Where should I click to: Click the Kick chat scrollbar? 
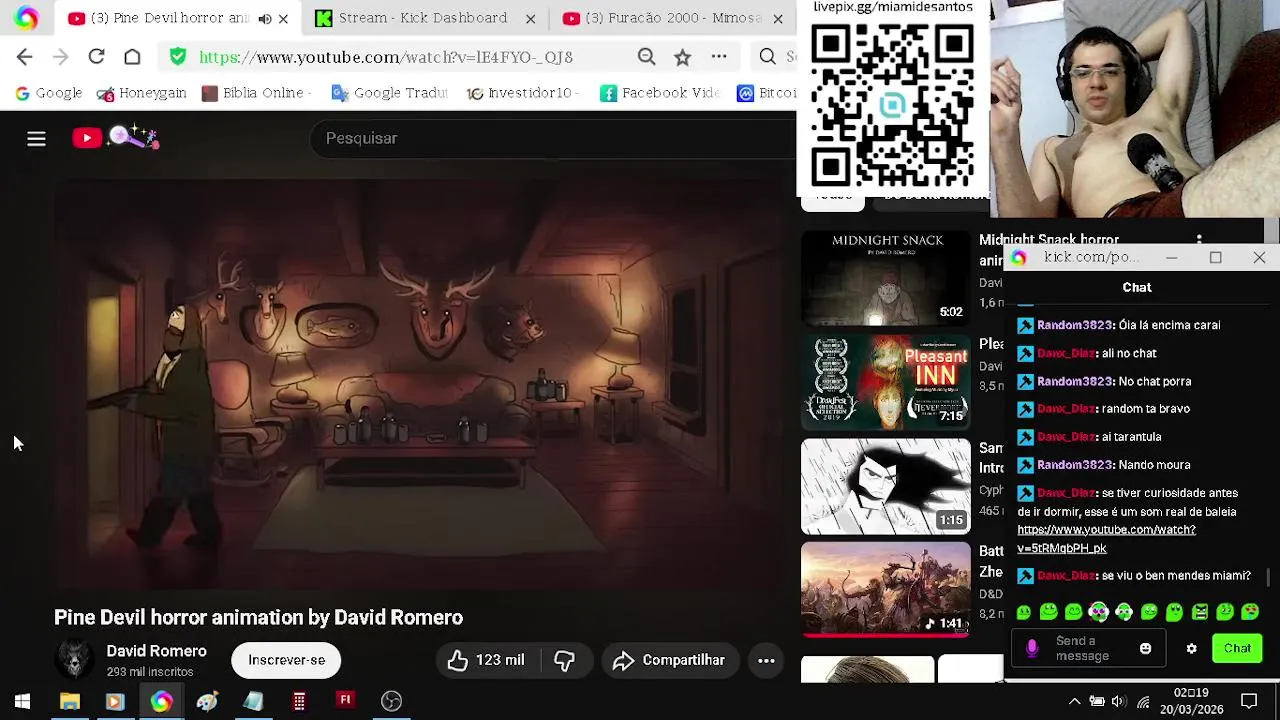pos(1269,577)
